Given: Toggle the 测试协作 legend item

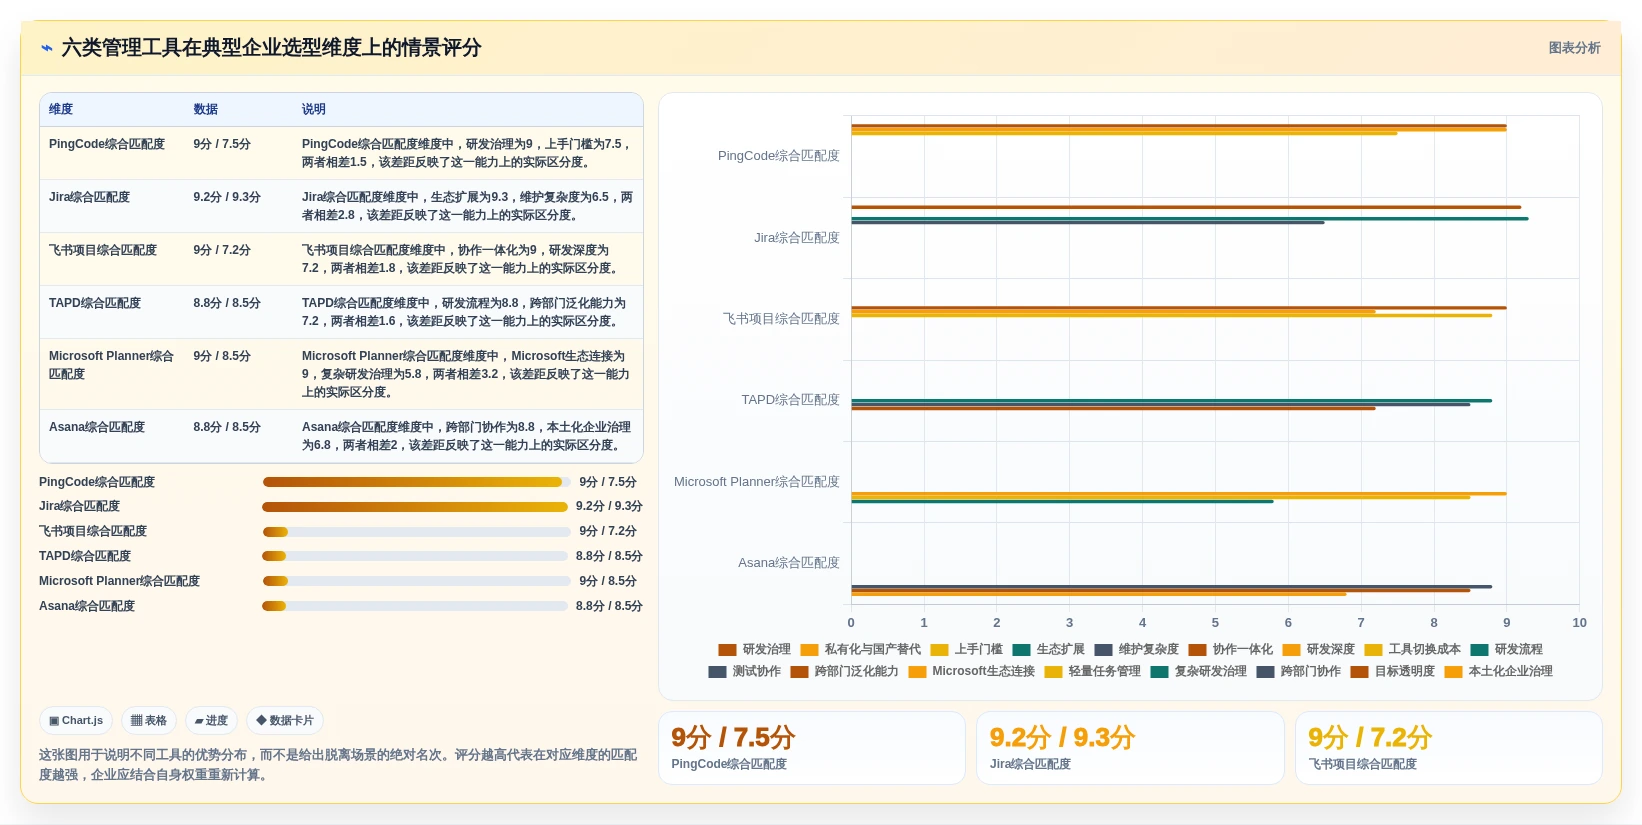Looking at the screenshot, I should coord(744,671).
